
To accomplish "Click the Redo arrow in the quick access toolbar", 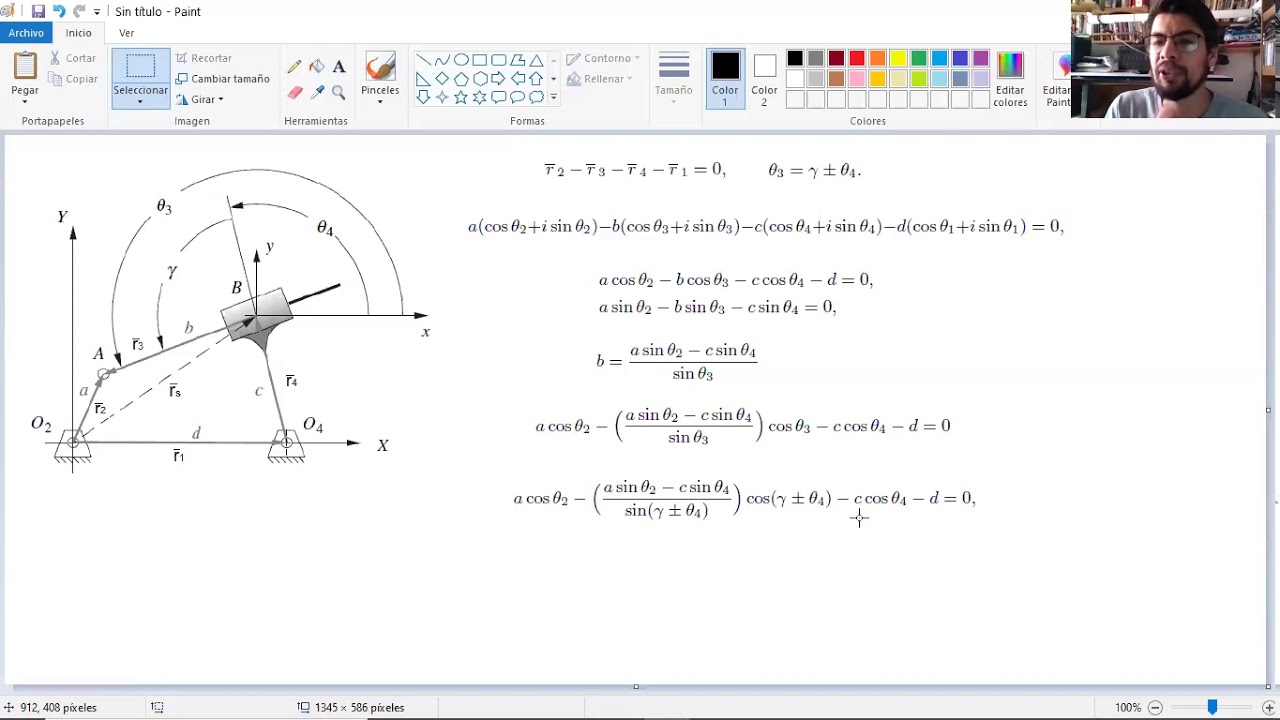I will (x=79, y=11).
